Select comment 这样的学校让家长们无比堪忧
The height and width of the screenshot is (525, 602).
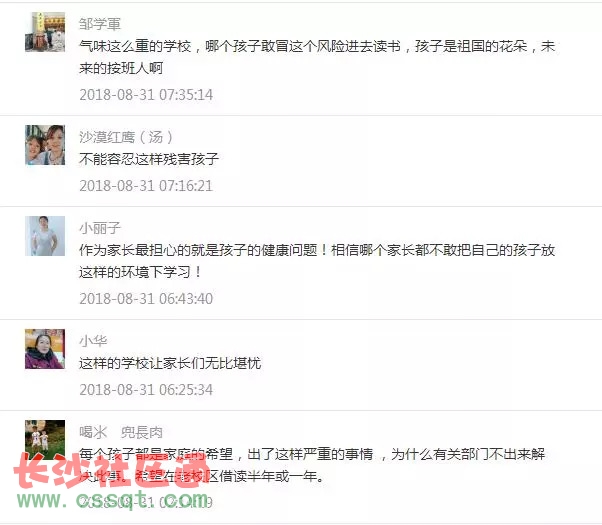[x=170, y=363]
